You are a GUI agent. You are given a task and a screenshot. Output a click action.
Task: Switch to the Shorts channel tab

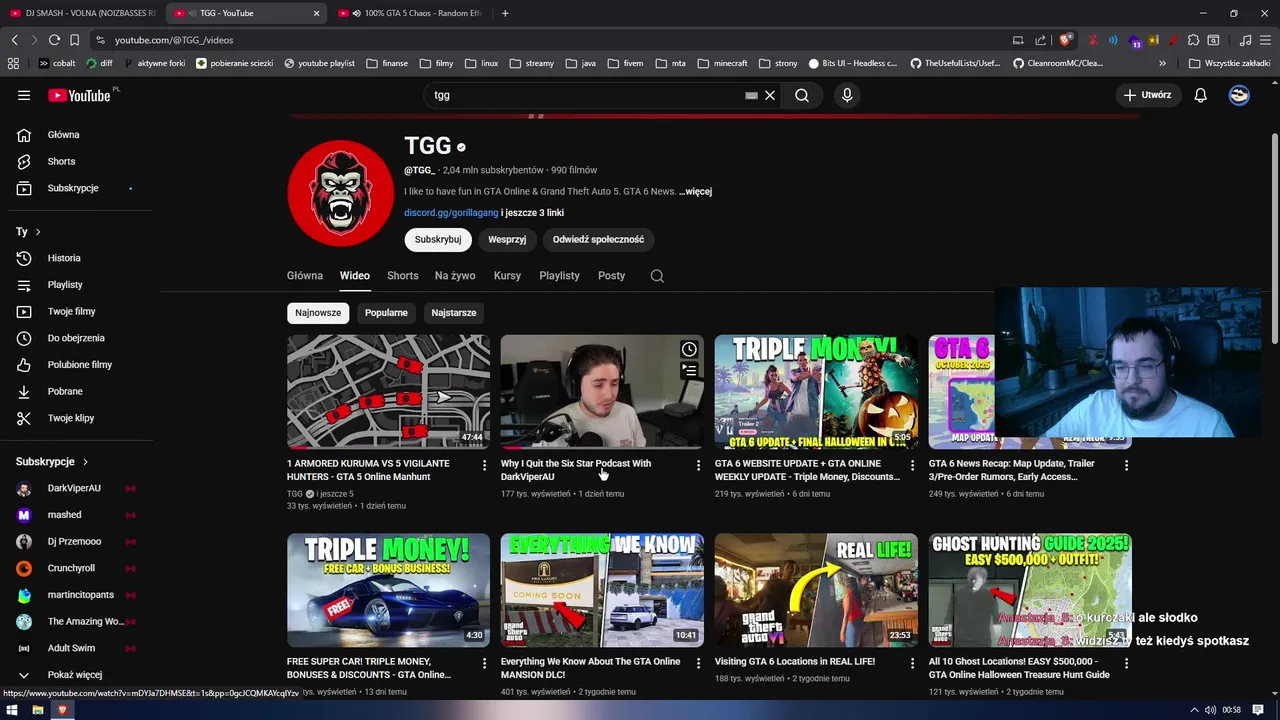[x=403, y=276]
